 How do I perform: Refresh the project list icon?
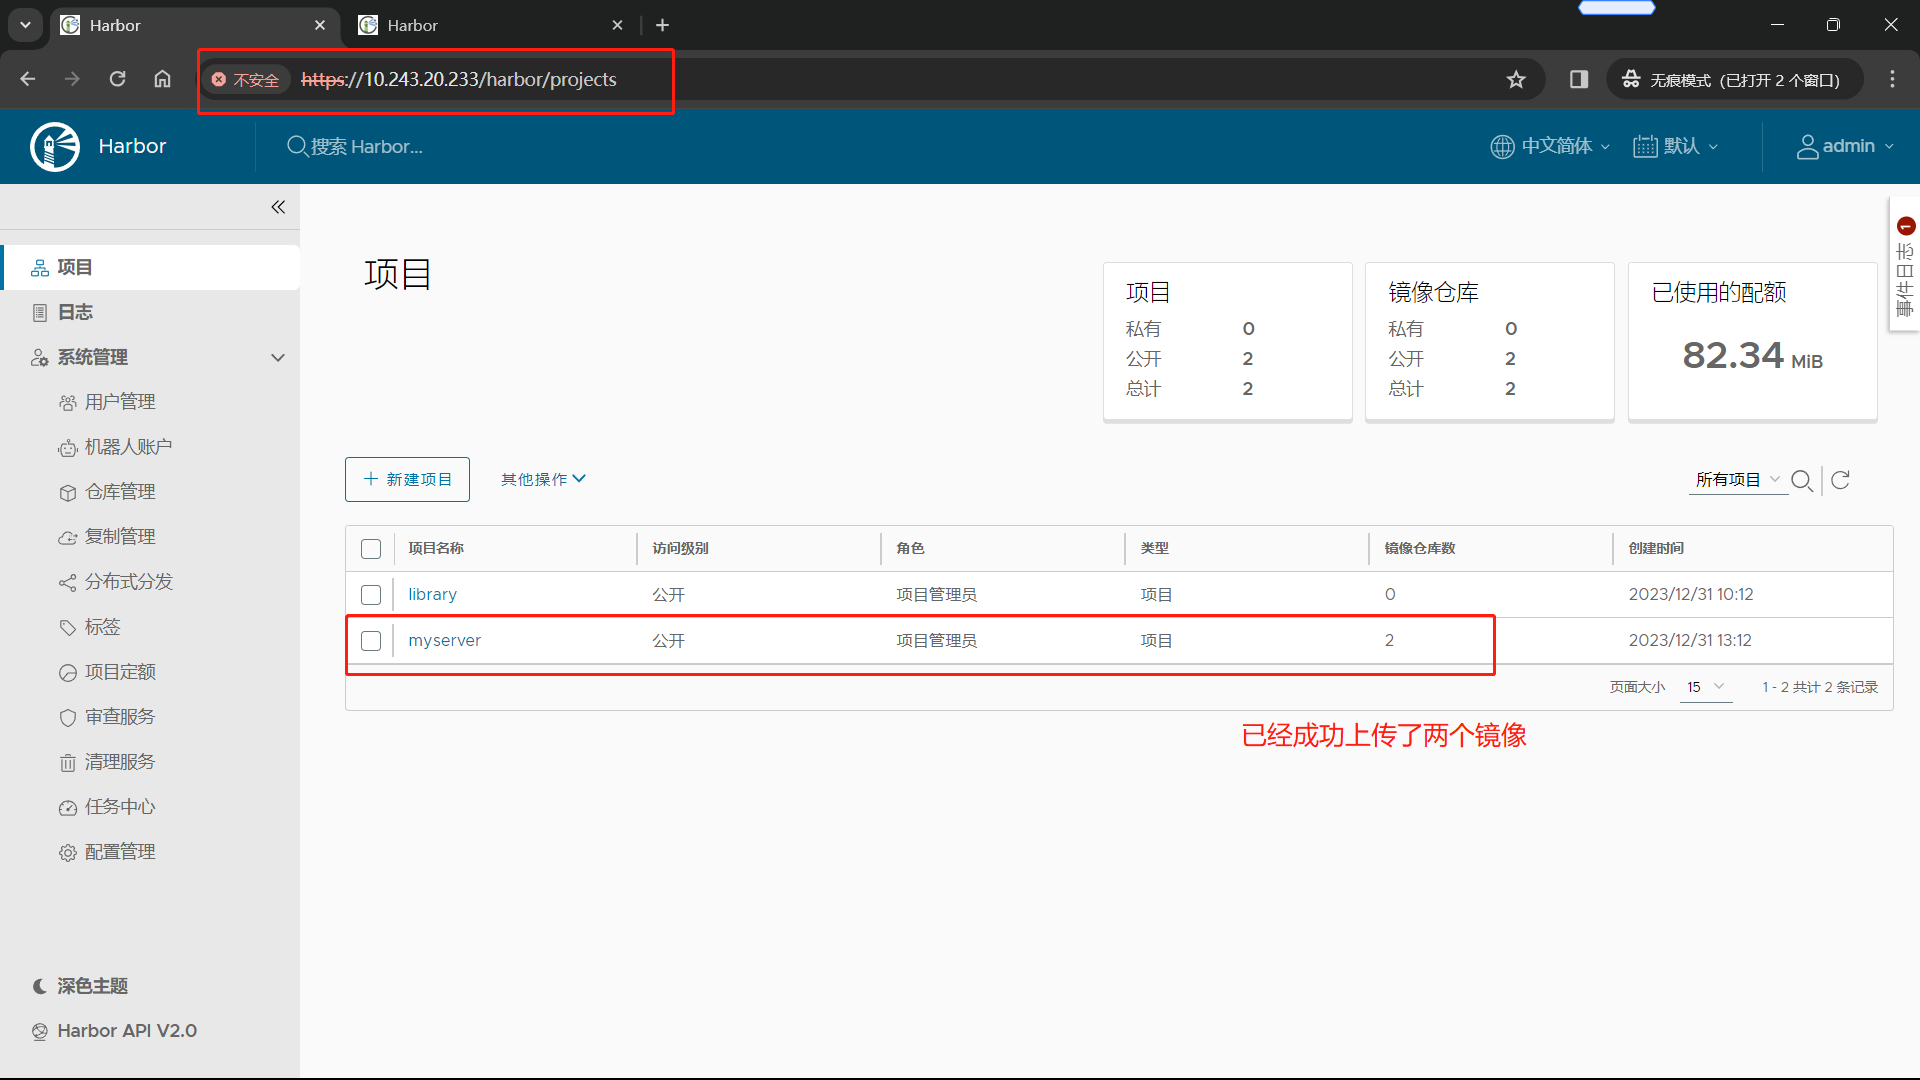tap(1840, 480)
